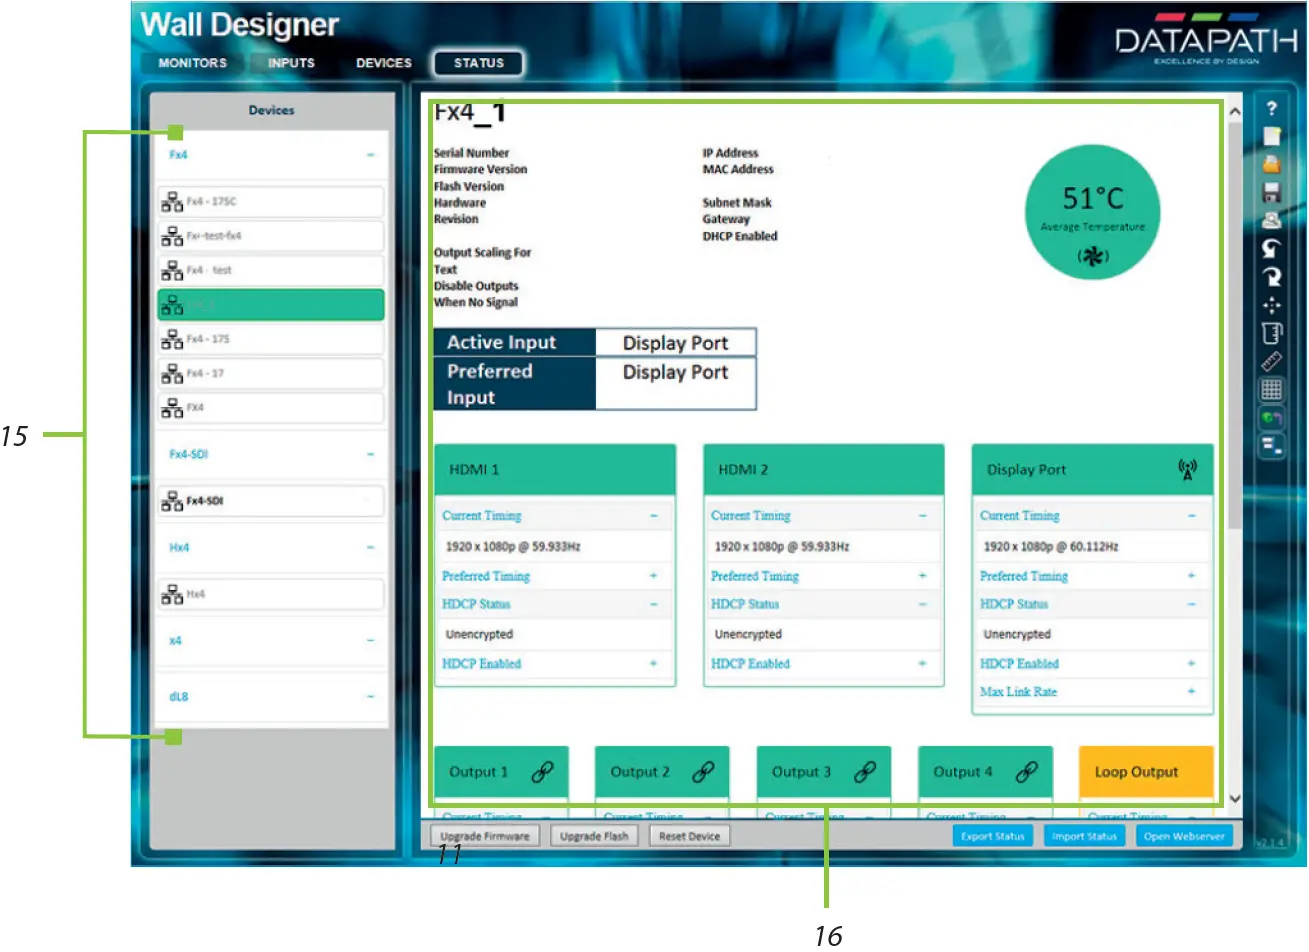Screen dimensions: 1309x952
Task: Collapse Current Timing under HDMI 1
Action: pyautogui.click(x=654, y=516)
